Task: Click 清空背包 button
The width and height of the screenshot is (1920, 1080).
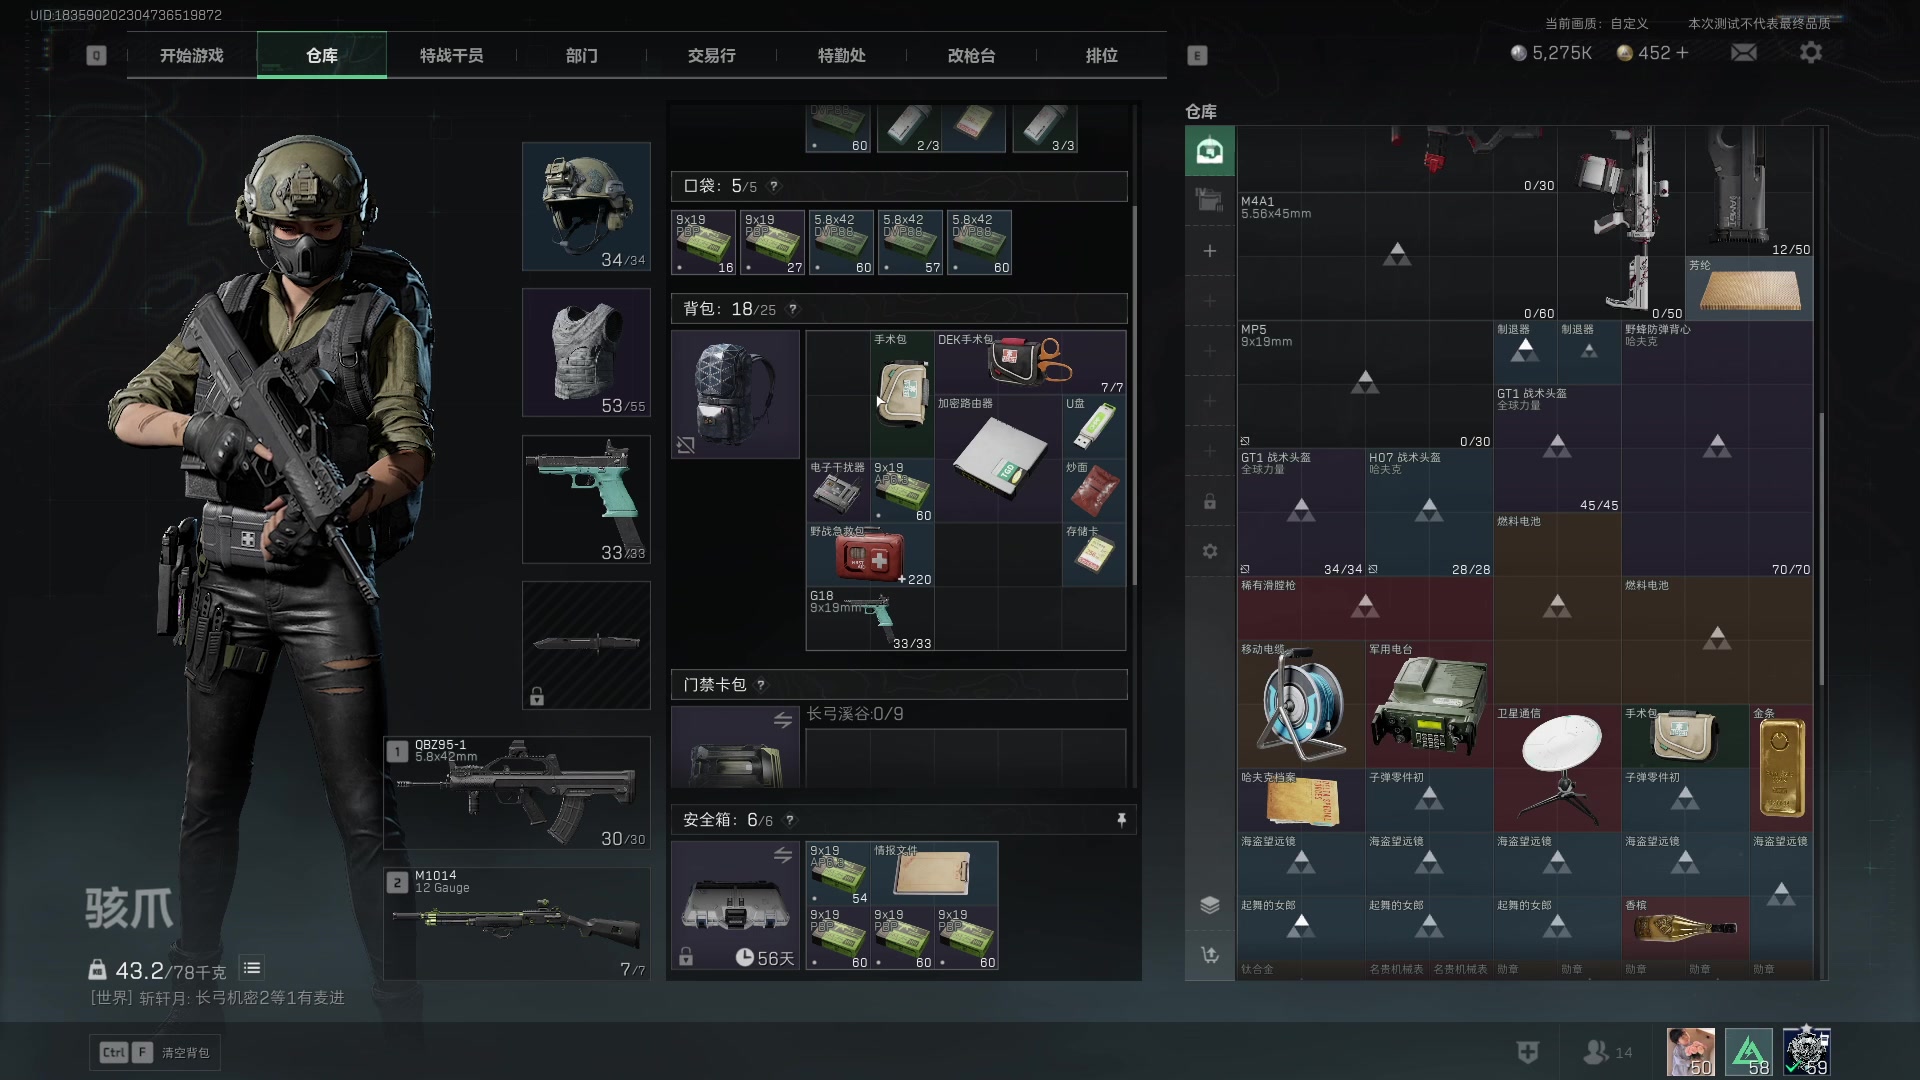Action: click(155, 1052)
